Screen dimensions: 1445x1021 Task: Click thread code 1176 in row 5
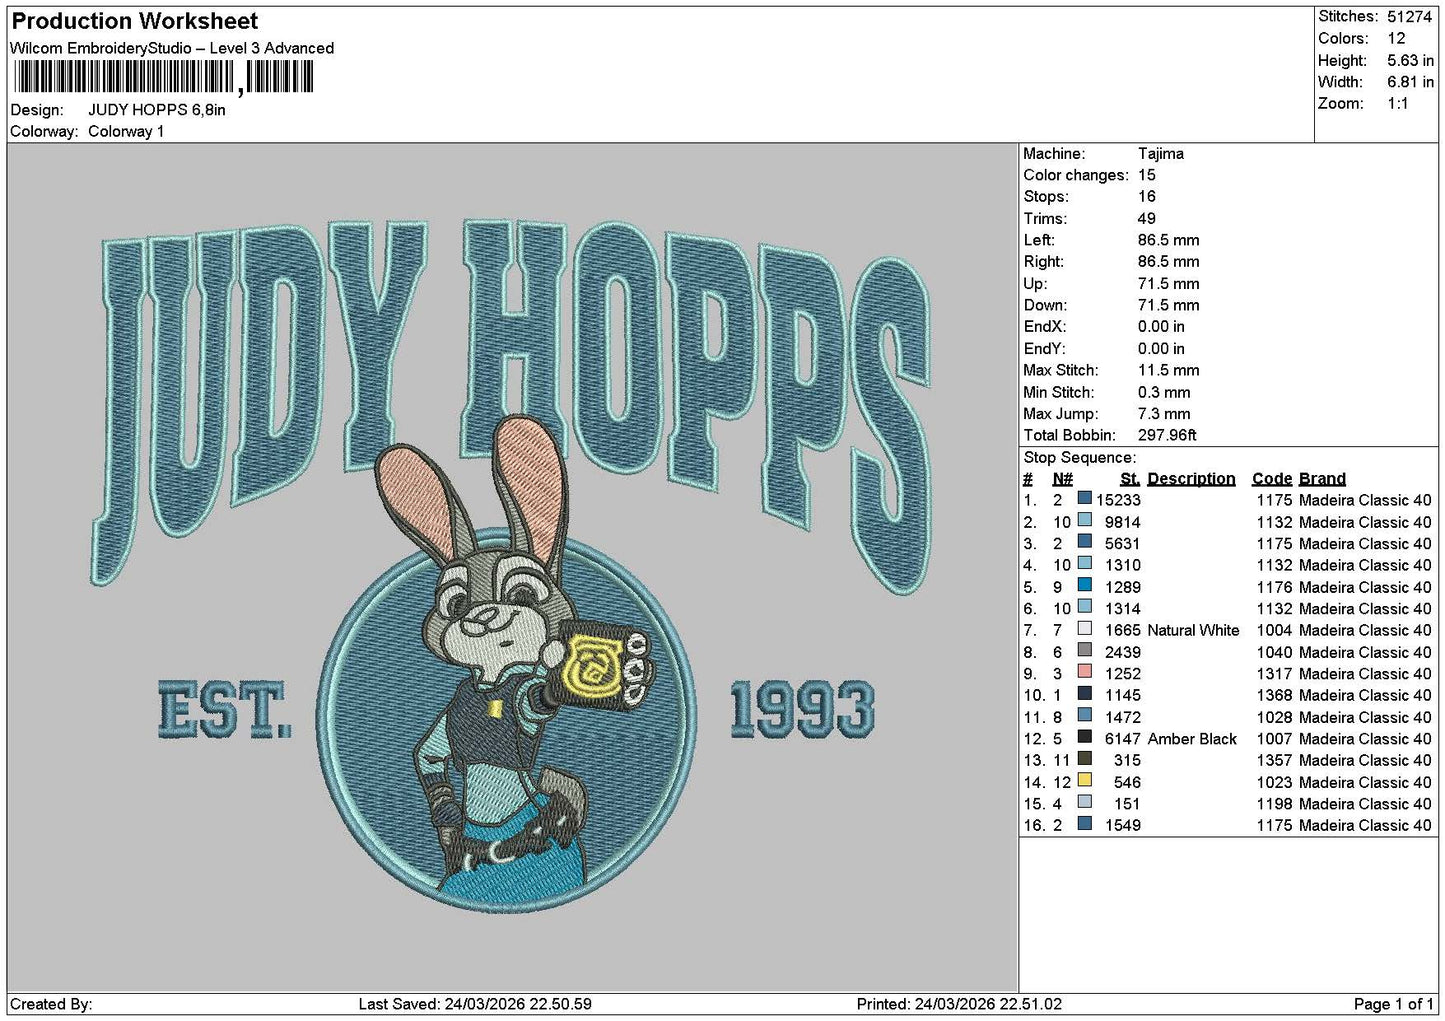click(x=1274, y=587)
